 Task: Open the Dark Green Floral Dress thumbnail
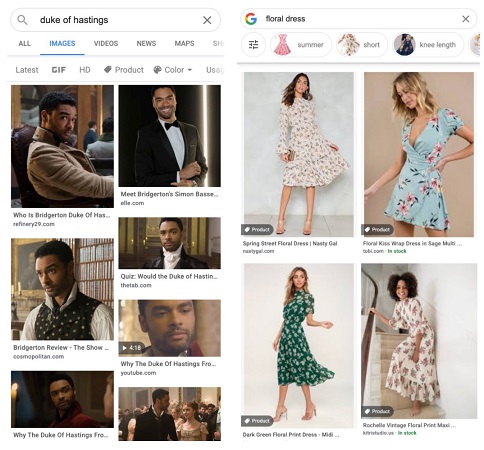[x=299, y=346]
